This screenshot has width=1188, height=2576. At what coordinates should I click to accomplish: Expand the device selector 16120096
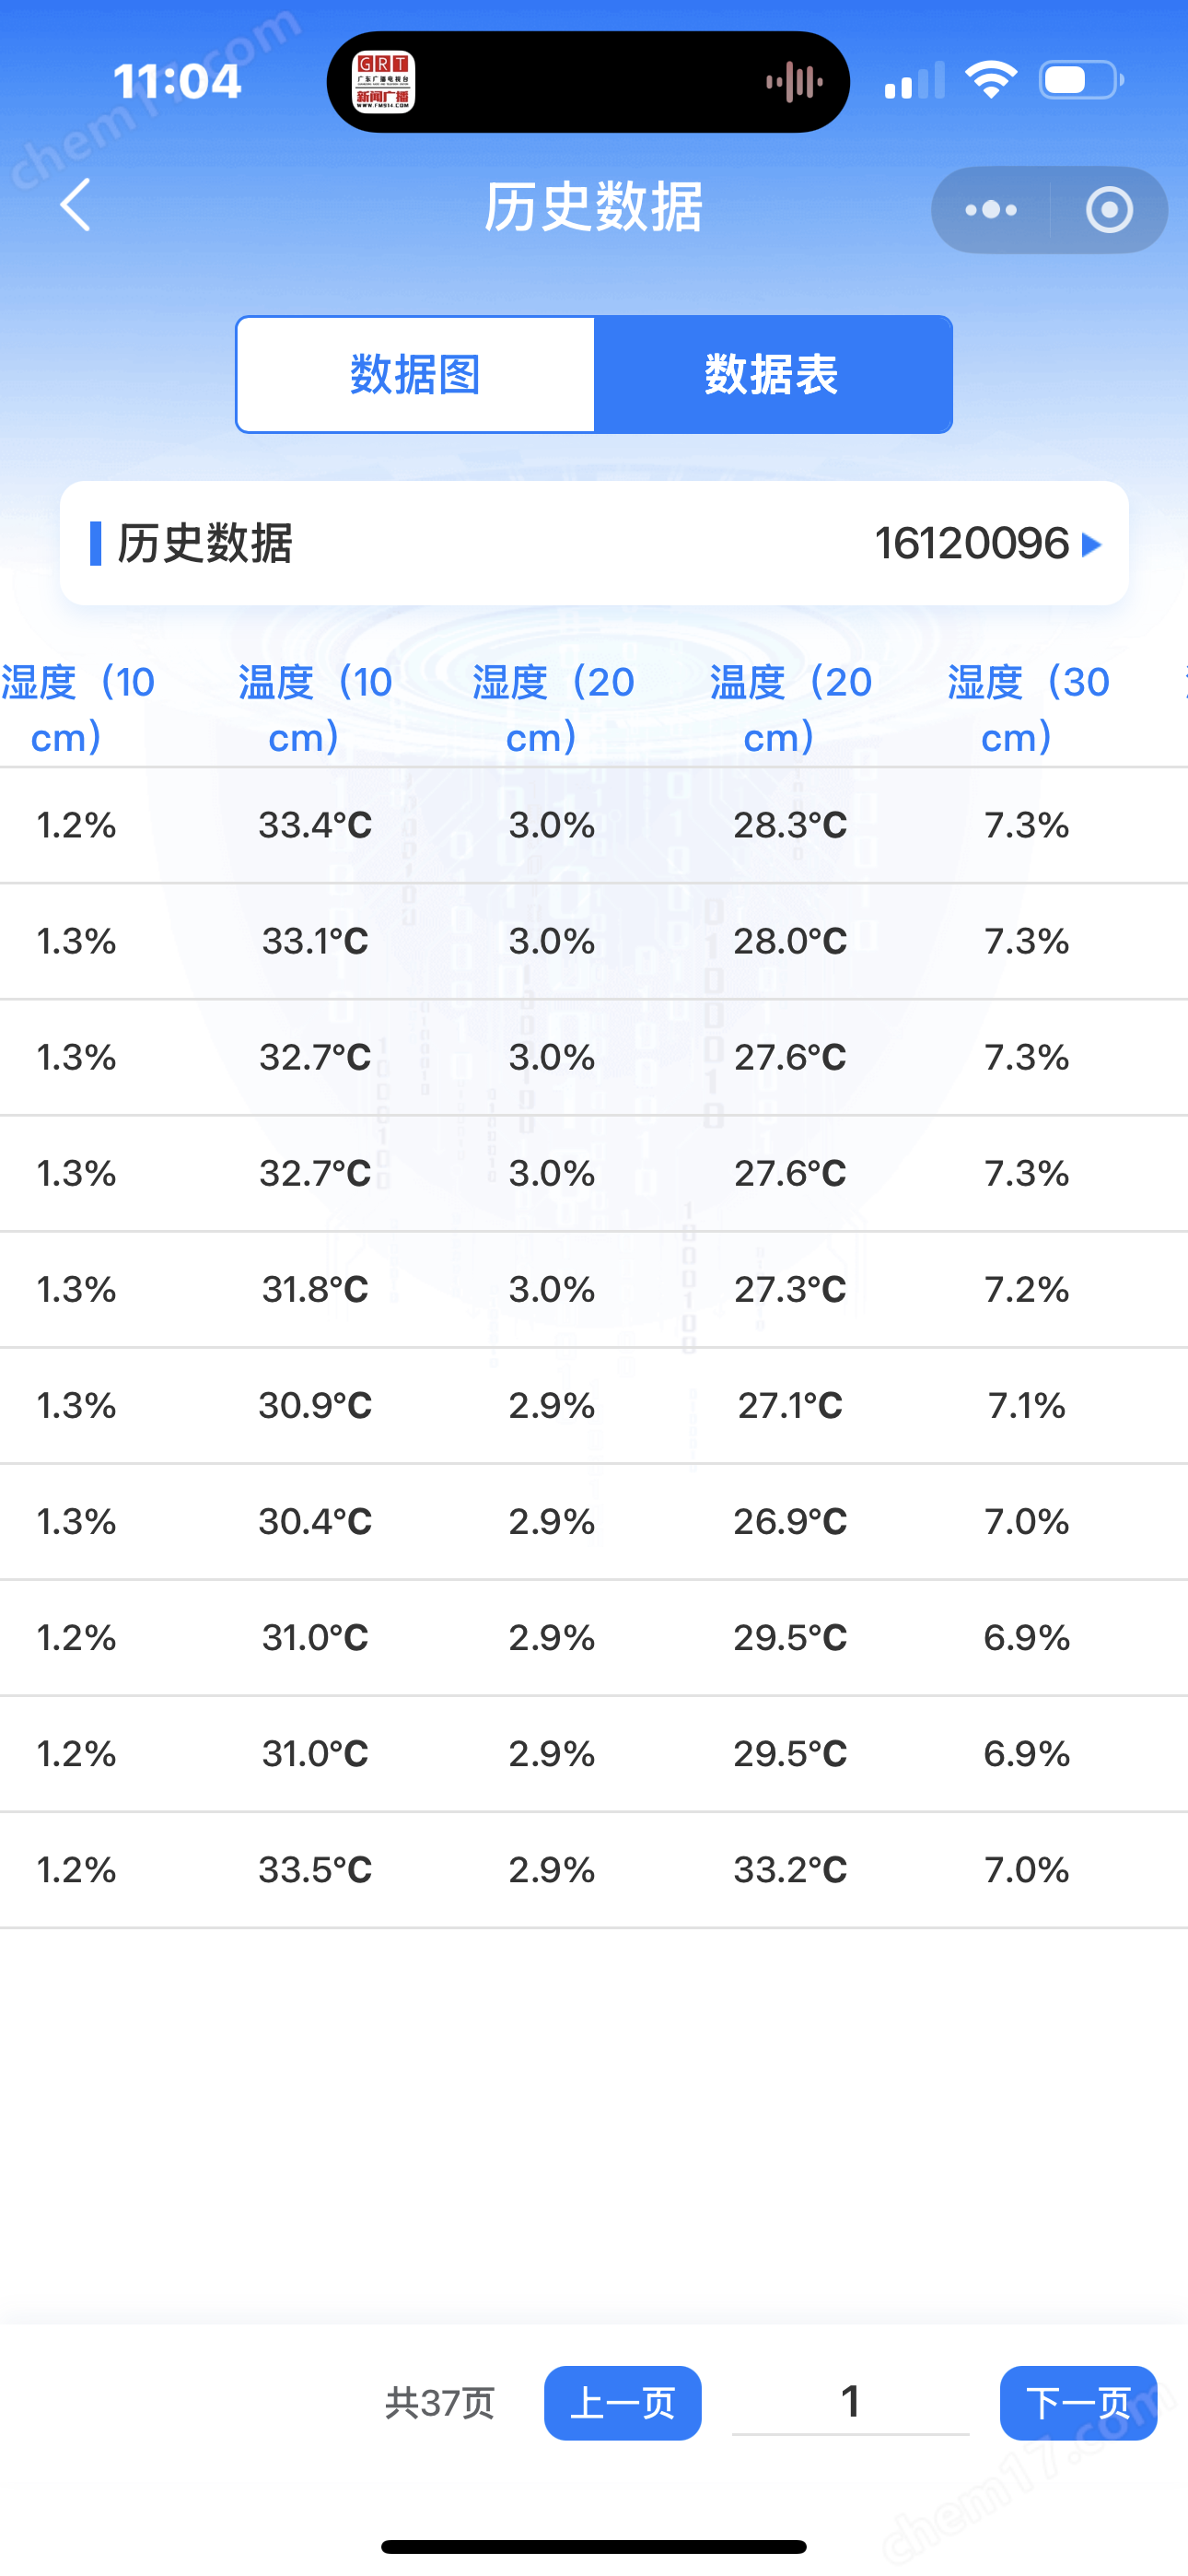click(x=988, y=544)
